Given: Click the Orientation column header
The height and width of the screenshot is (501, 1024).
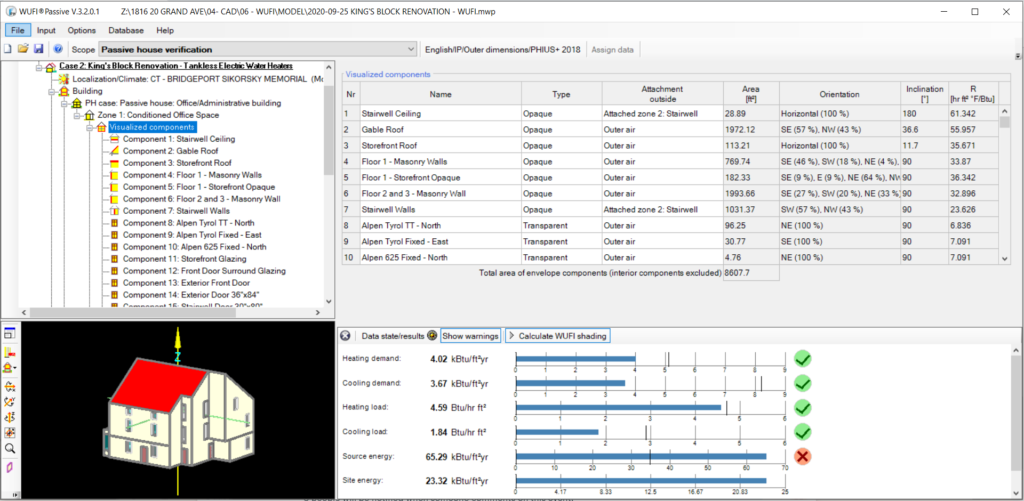Looking at the screenshot, I should pyautogui.click(x=839, y=94).
